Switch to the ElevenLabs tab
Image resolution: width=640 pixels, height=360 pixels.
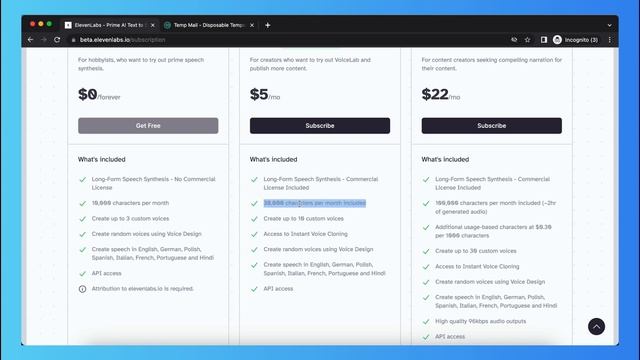tap(109, 25)
